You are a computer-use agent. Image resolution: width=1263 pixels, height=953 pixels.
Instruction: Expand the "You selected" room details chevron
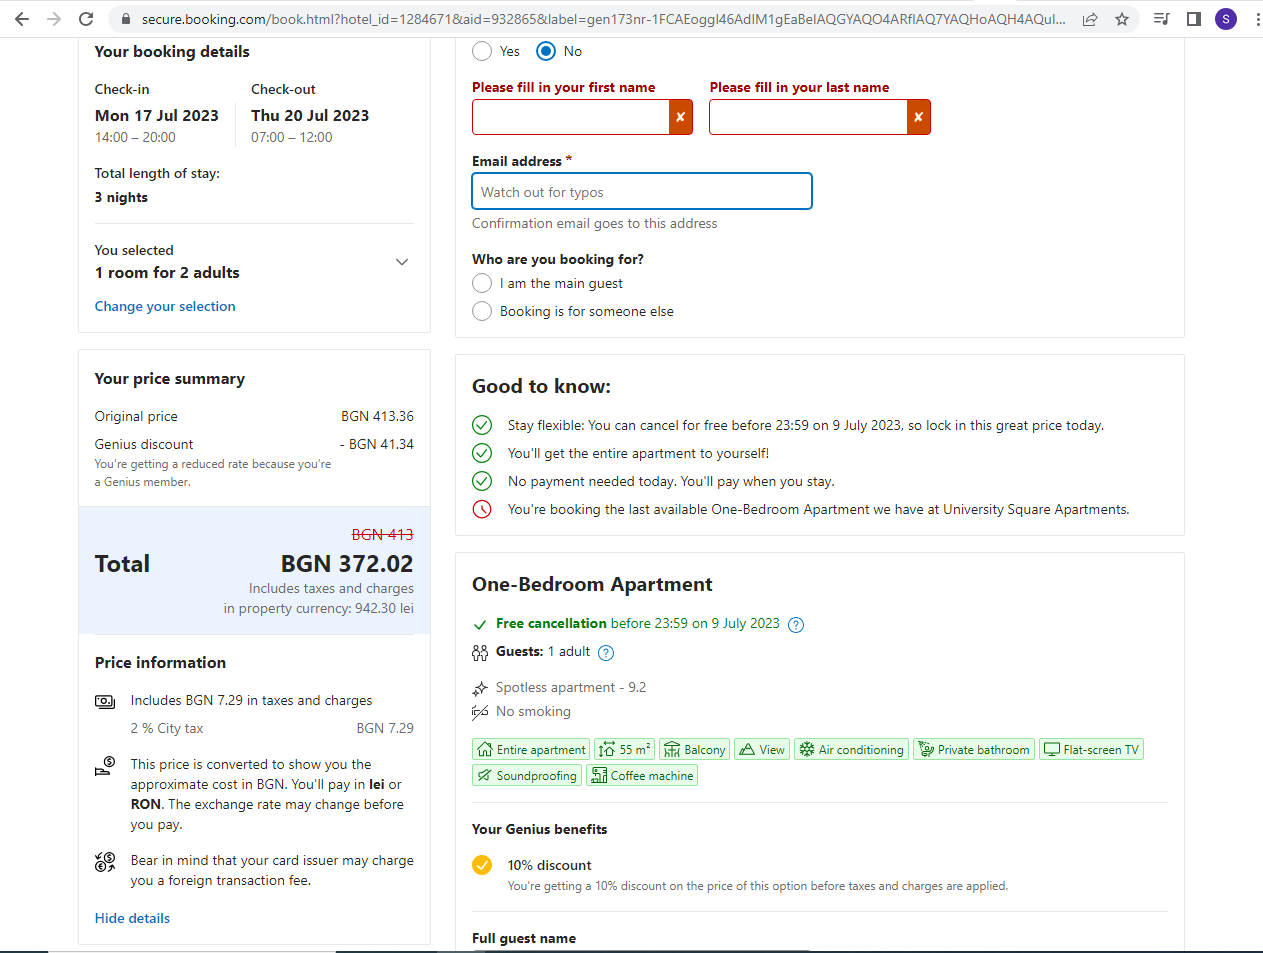pyautogui.click(x=402, y=262)
